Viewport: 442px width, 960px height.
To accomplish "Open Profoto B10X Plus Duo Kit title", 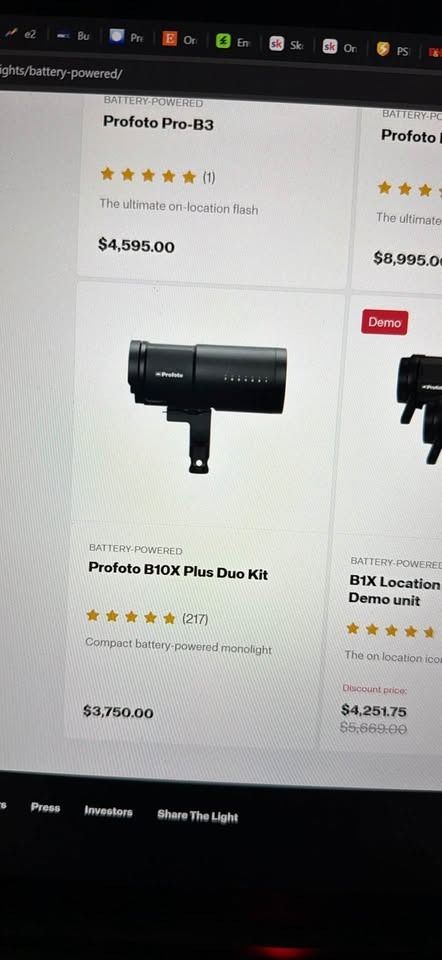I will coord(178,571).
